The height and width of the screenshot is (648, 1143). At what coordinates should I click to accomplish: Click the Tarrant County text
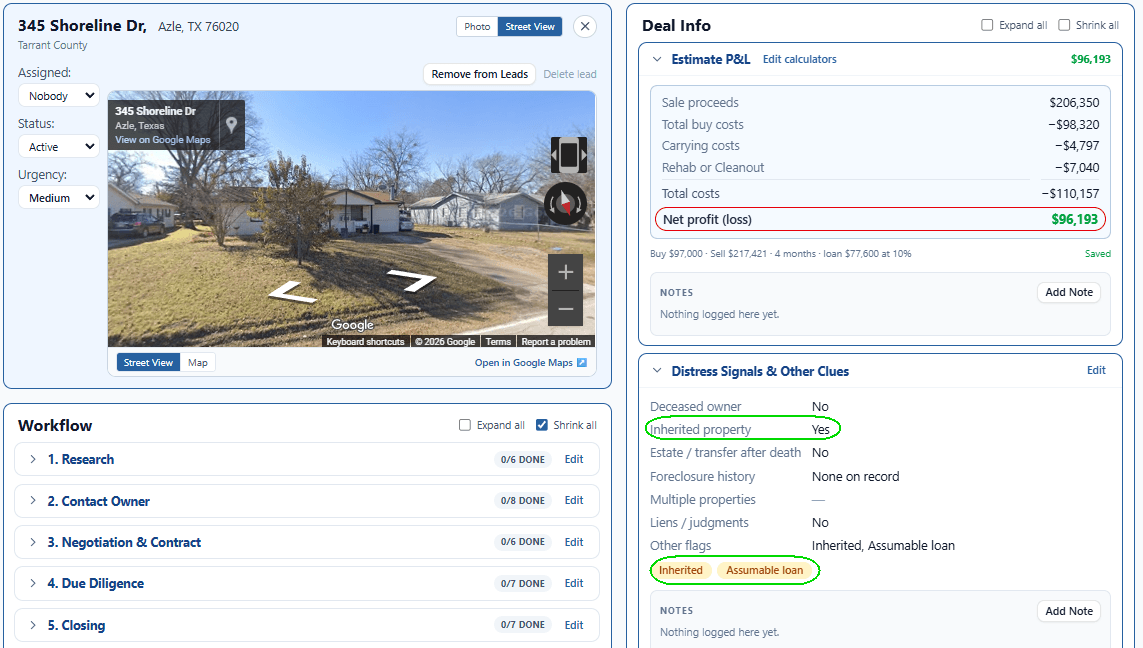52,45
